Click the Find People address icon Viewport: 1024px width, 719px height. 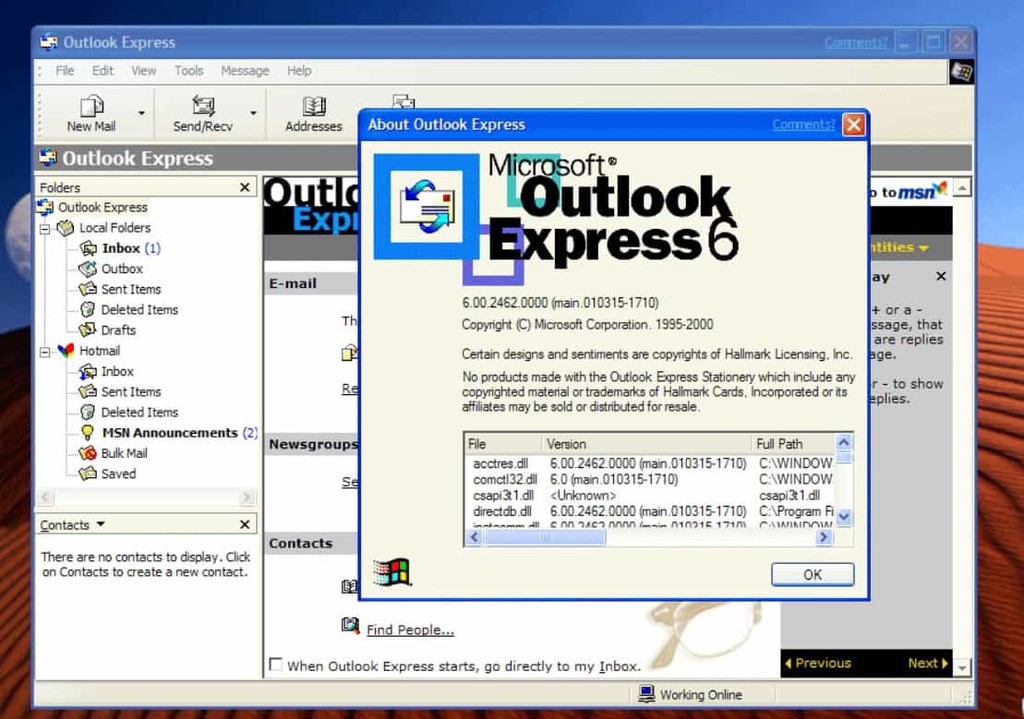click(x=352, y=625)
